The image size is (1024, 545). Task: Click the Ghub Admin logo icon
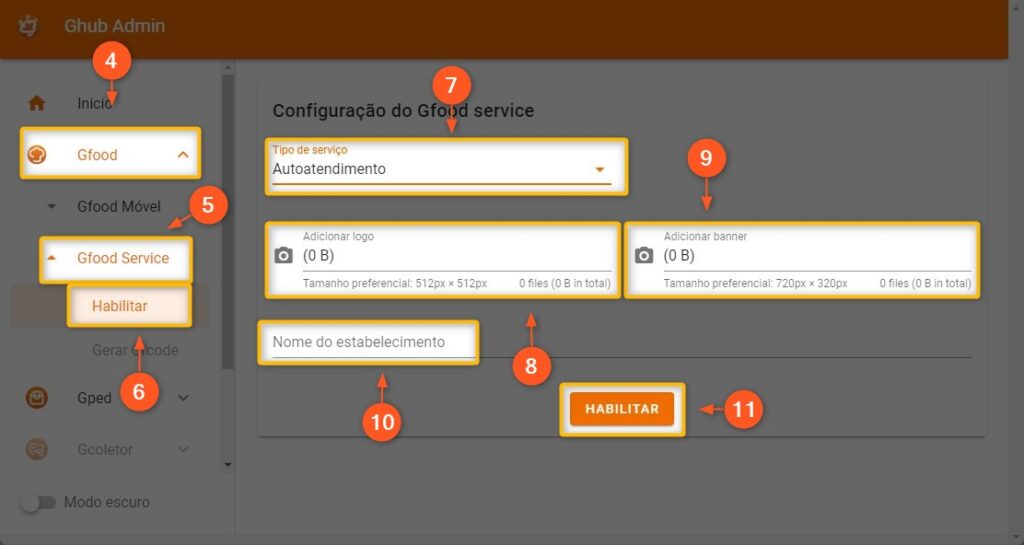28,26
